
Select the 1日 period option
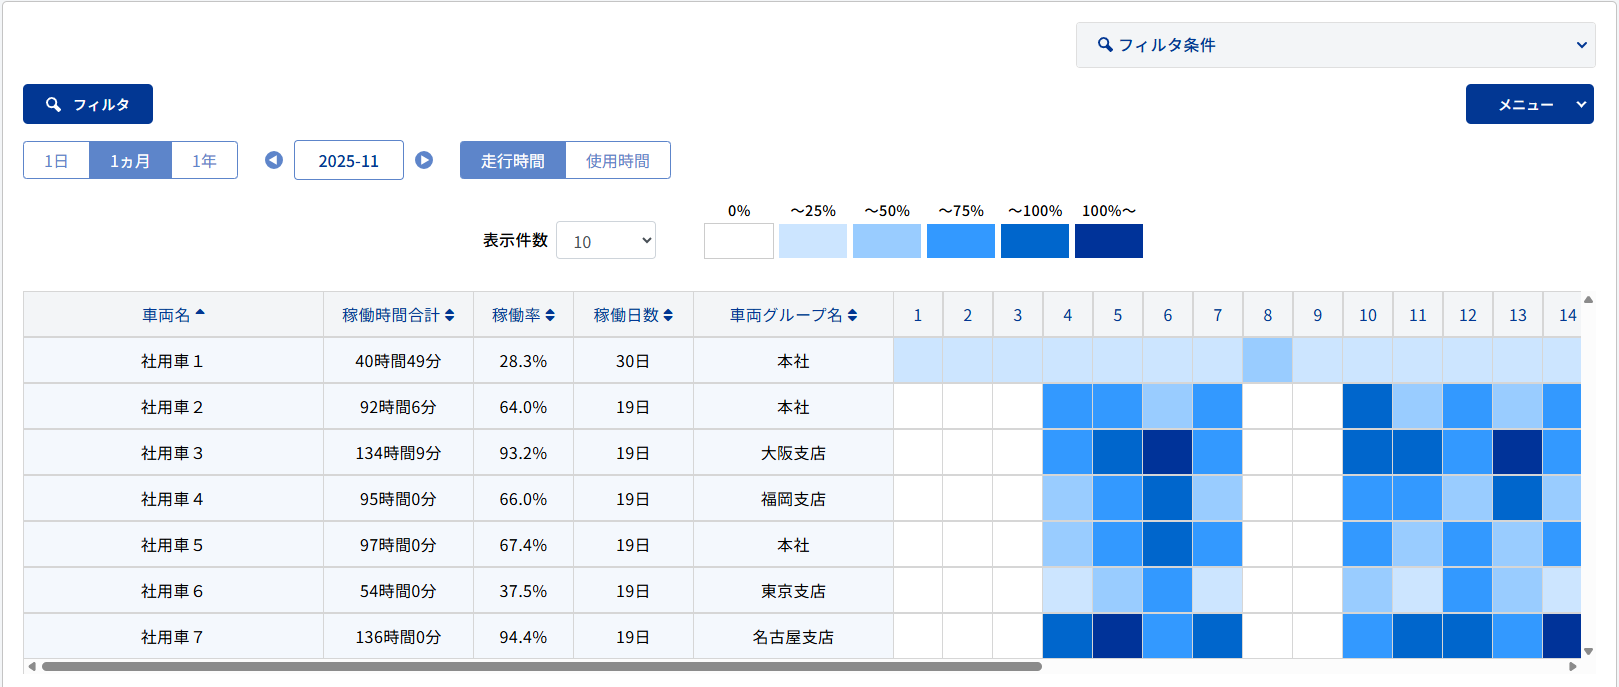click(56, 160)
